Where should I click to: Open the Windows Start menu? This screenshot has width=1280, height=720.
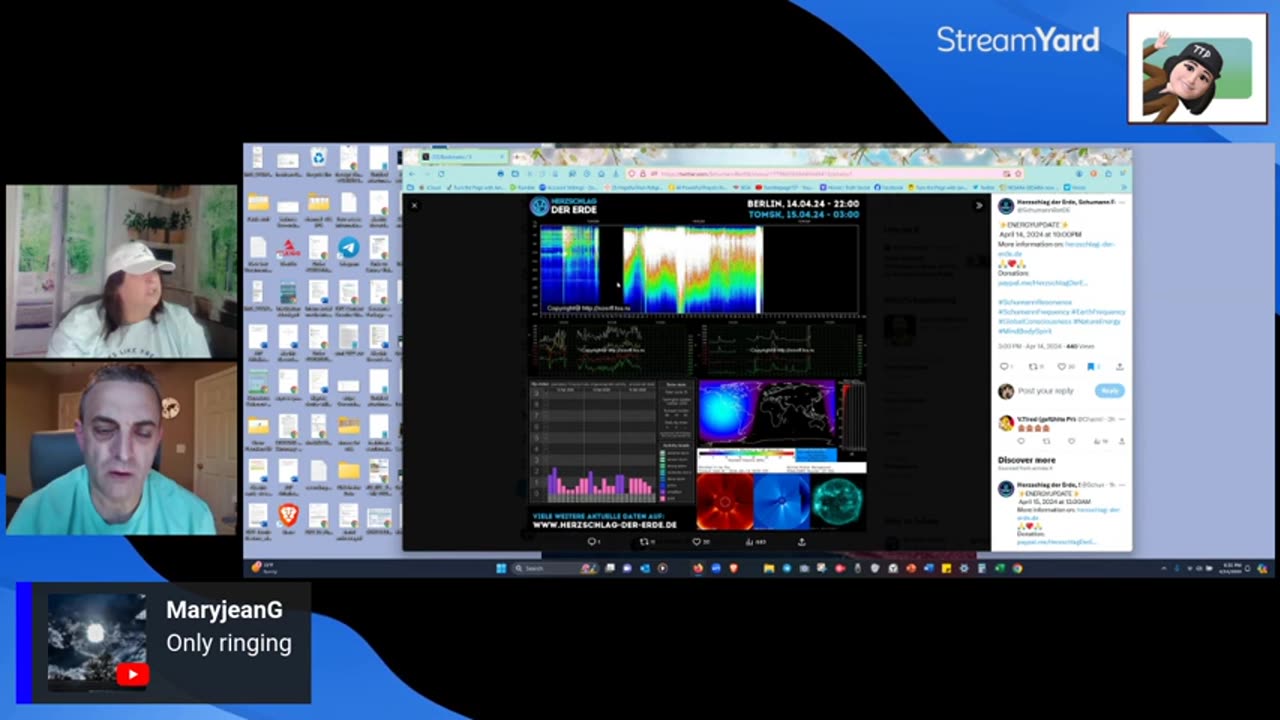click(x=501, y=568)
